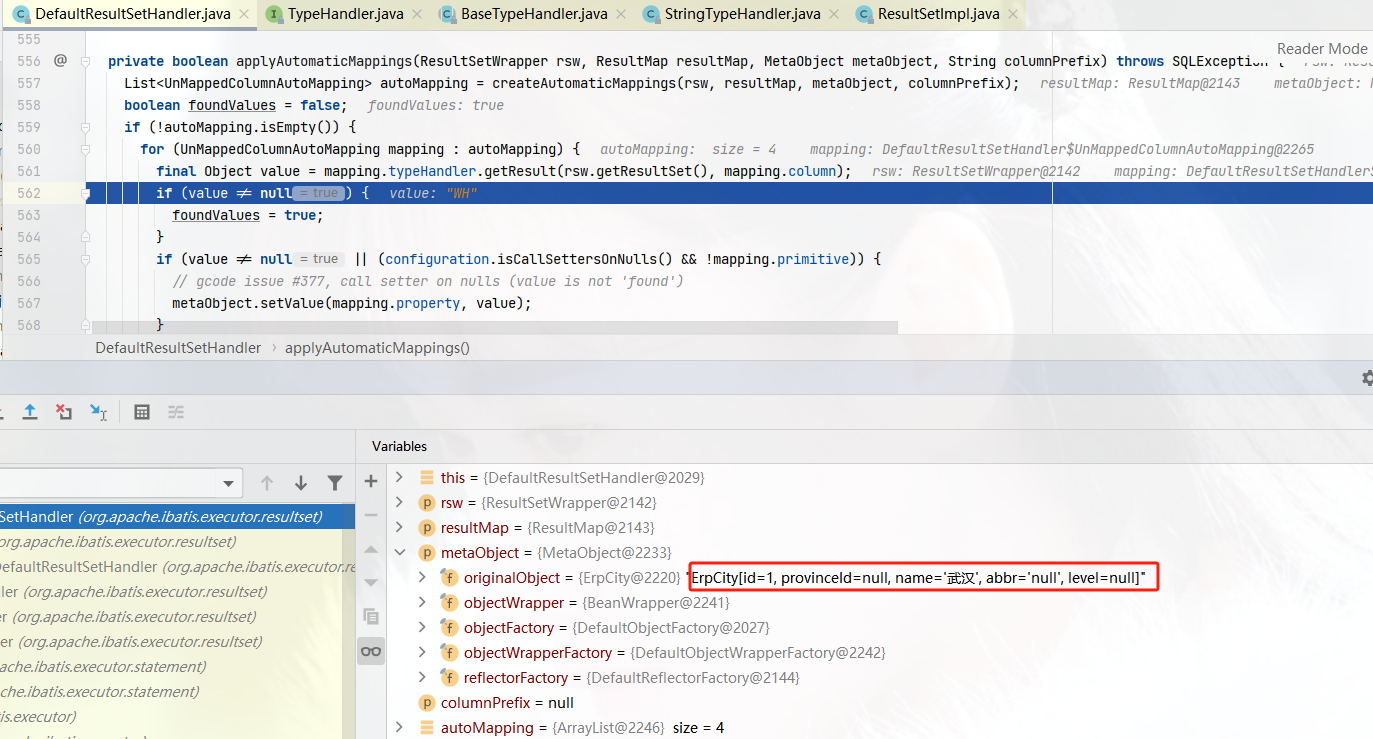Expand the 'this' variable node
The image size is (1373, 739).
[400, 478]
